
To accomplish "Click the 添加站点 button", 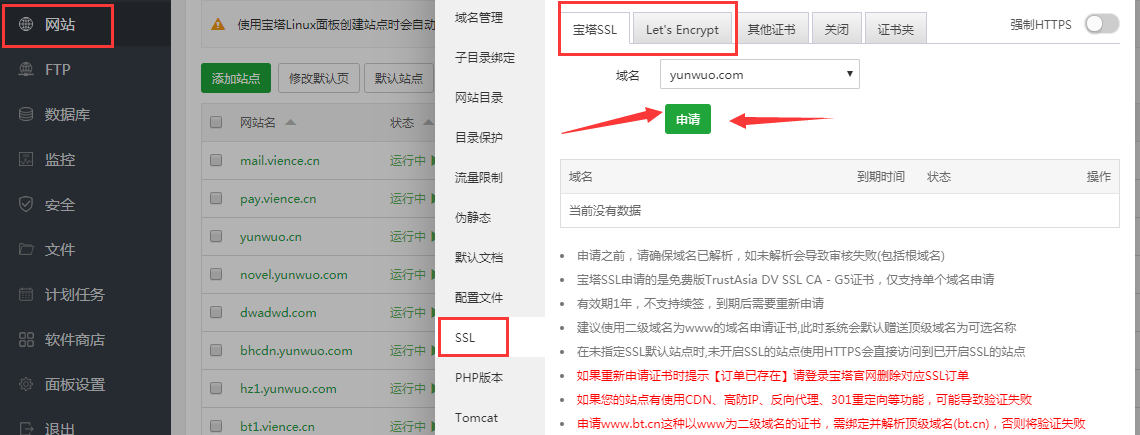I will click(x=236, y=78).
